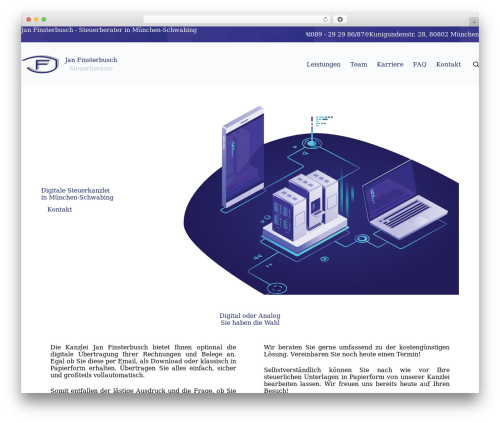This screenshot has height=423, width=500.
Task: Open FAQ menu item
Action: 419,64
